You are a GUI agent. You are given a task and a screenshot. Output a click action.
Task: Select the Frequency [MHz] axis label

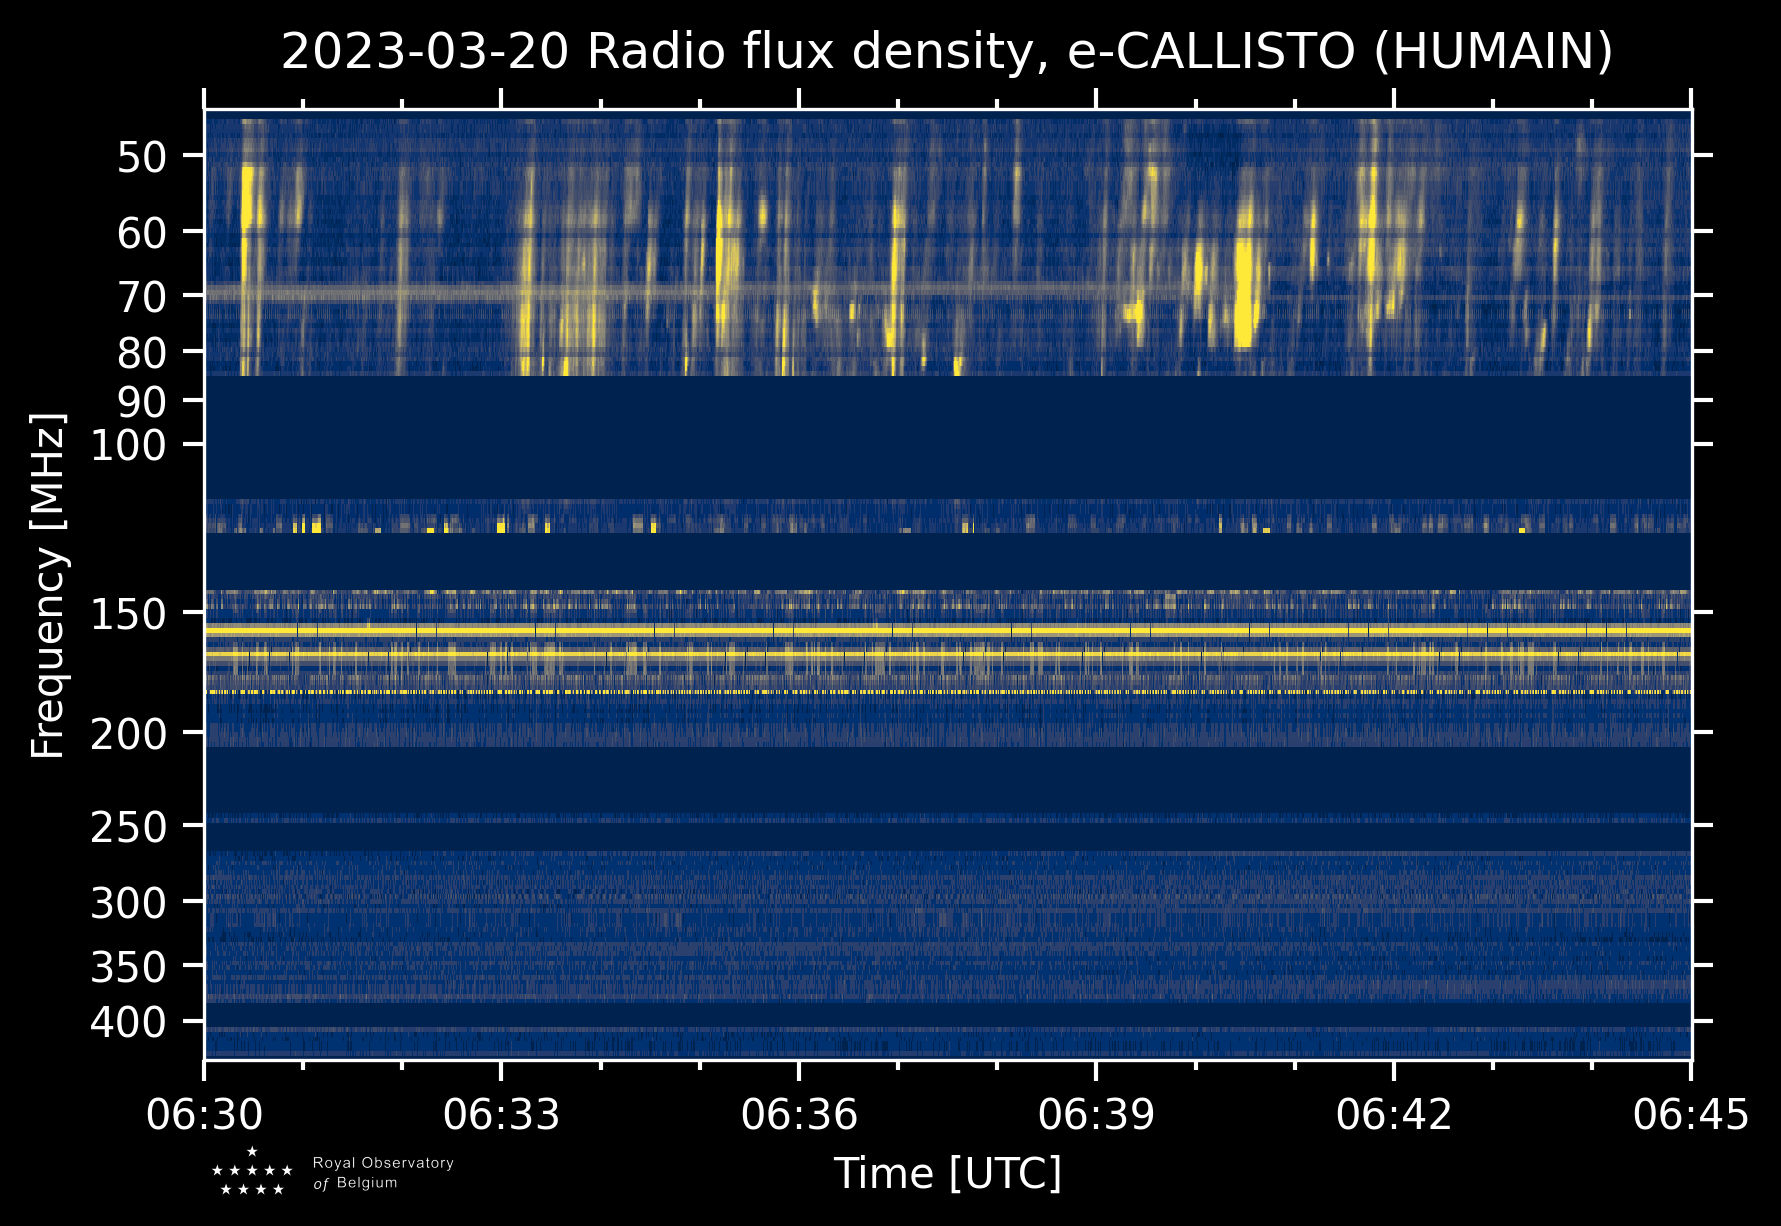click(x=48, y=586)
